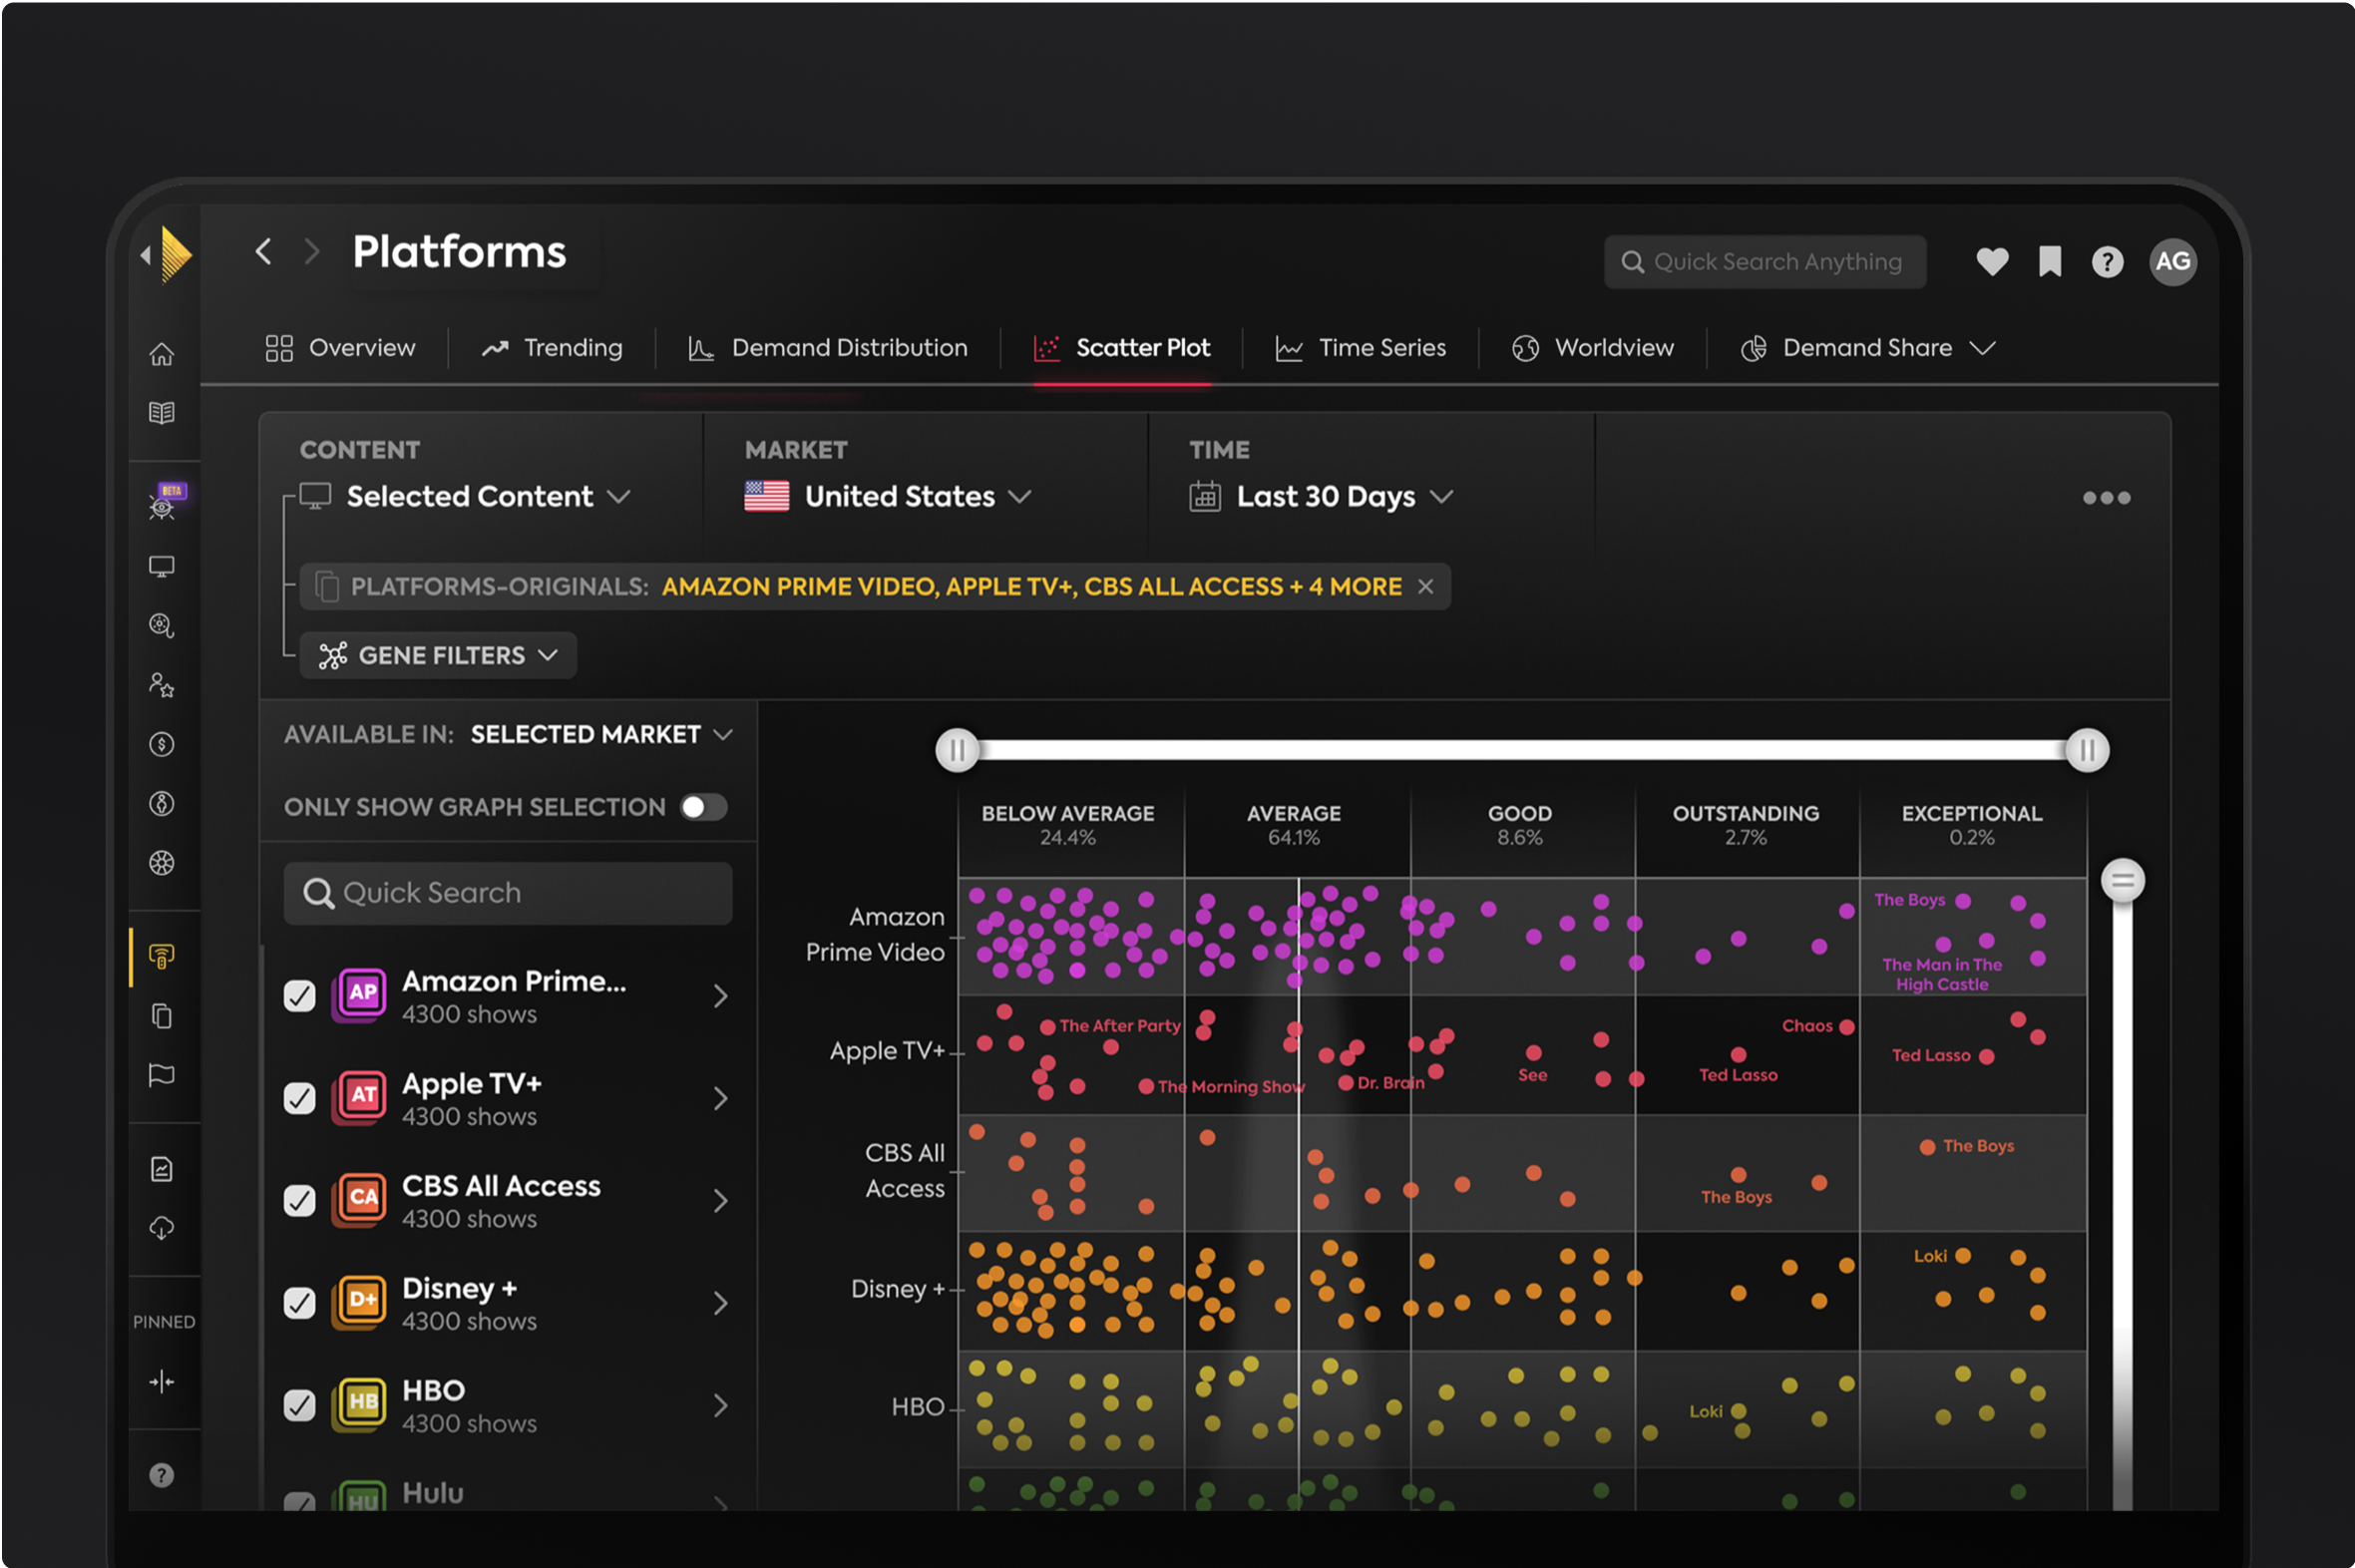
Task: Select the highlighted Platforms sidebar icon
Action: (x=162, y=957)
